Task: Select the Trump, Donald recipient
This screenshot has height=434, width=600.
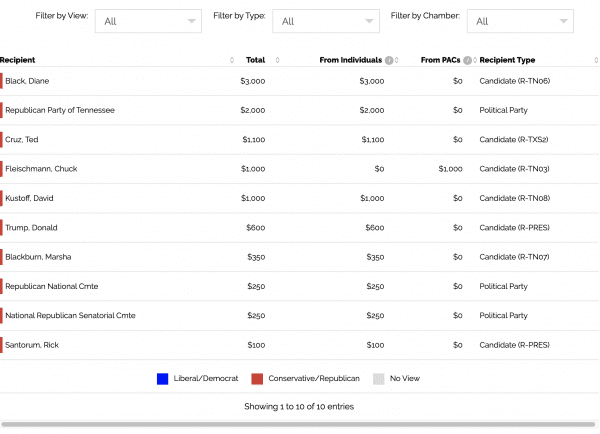Action: pyautogui.click(x=31, y=228)
